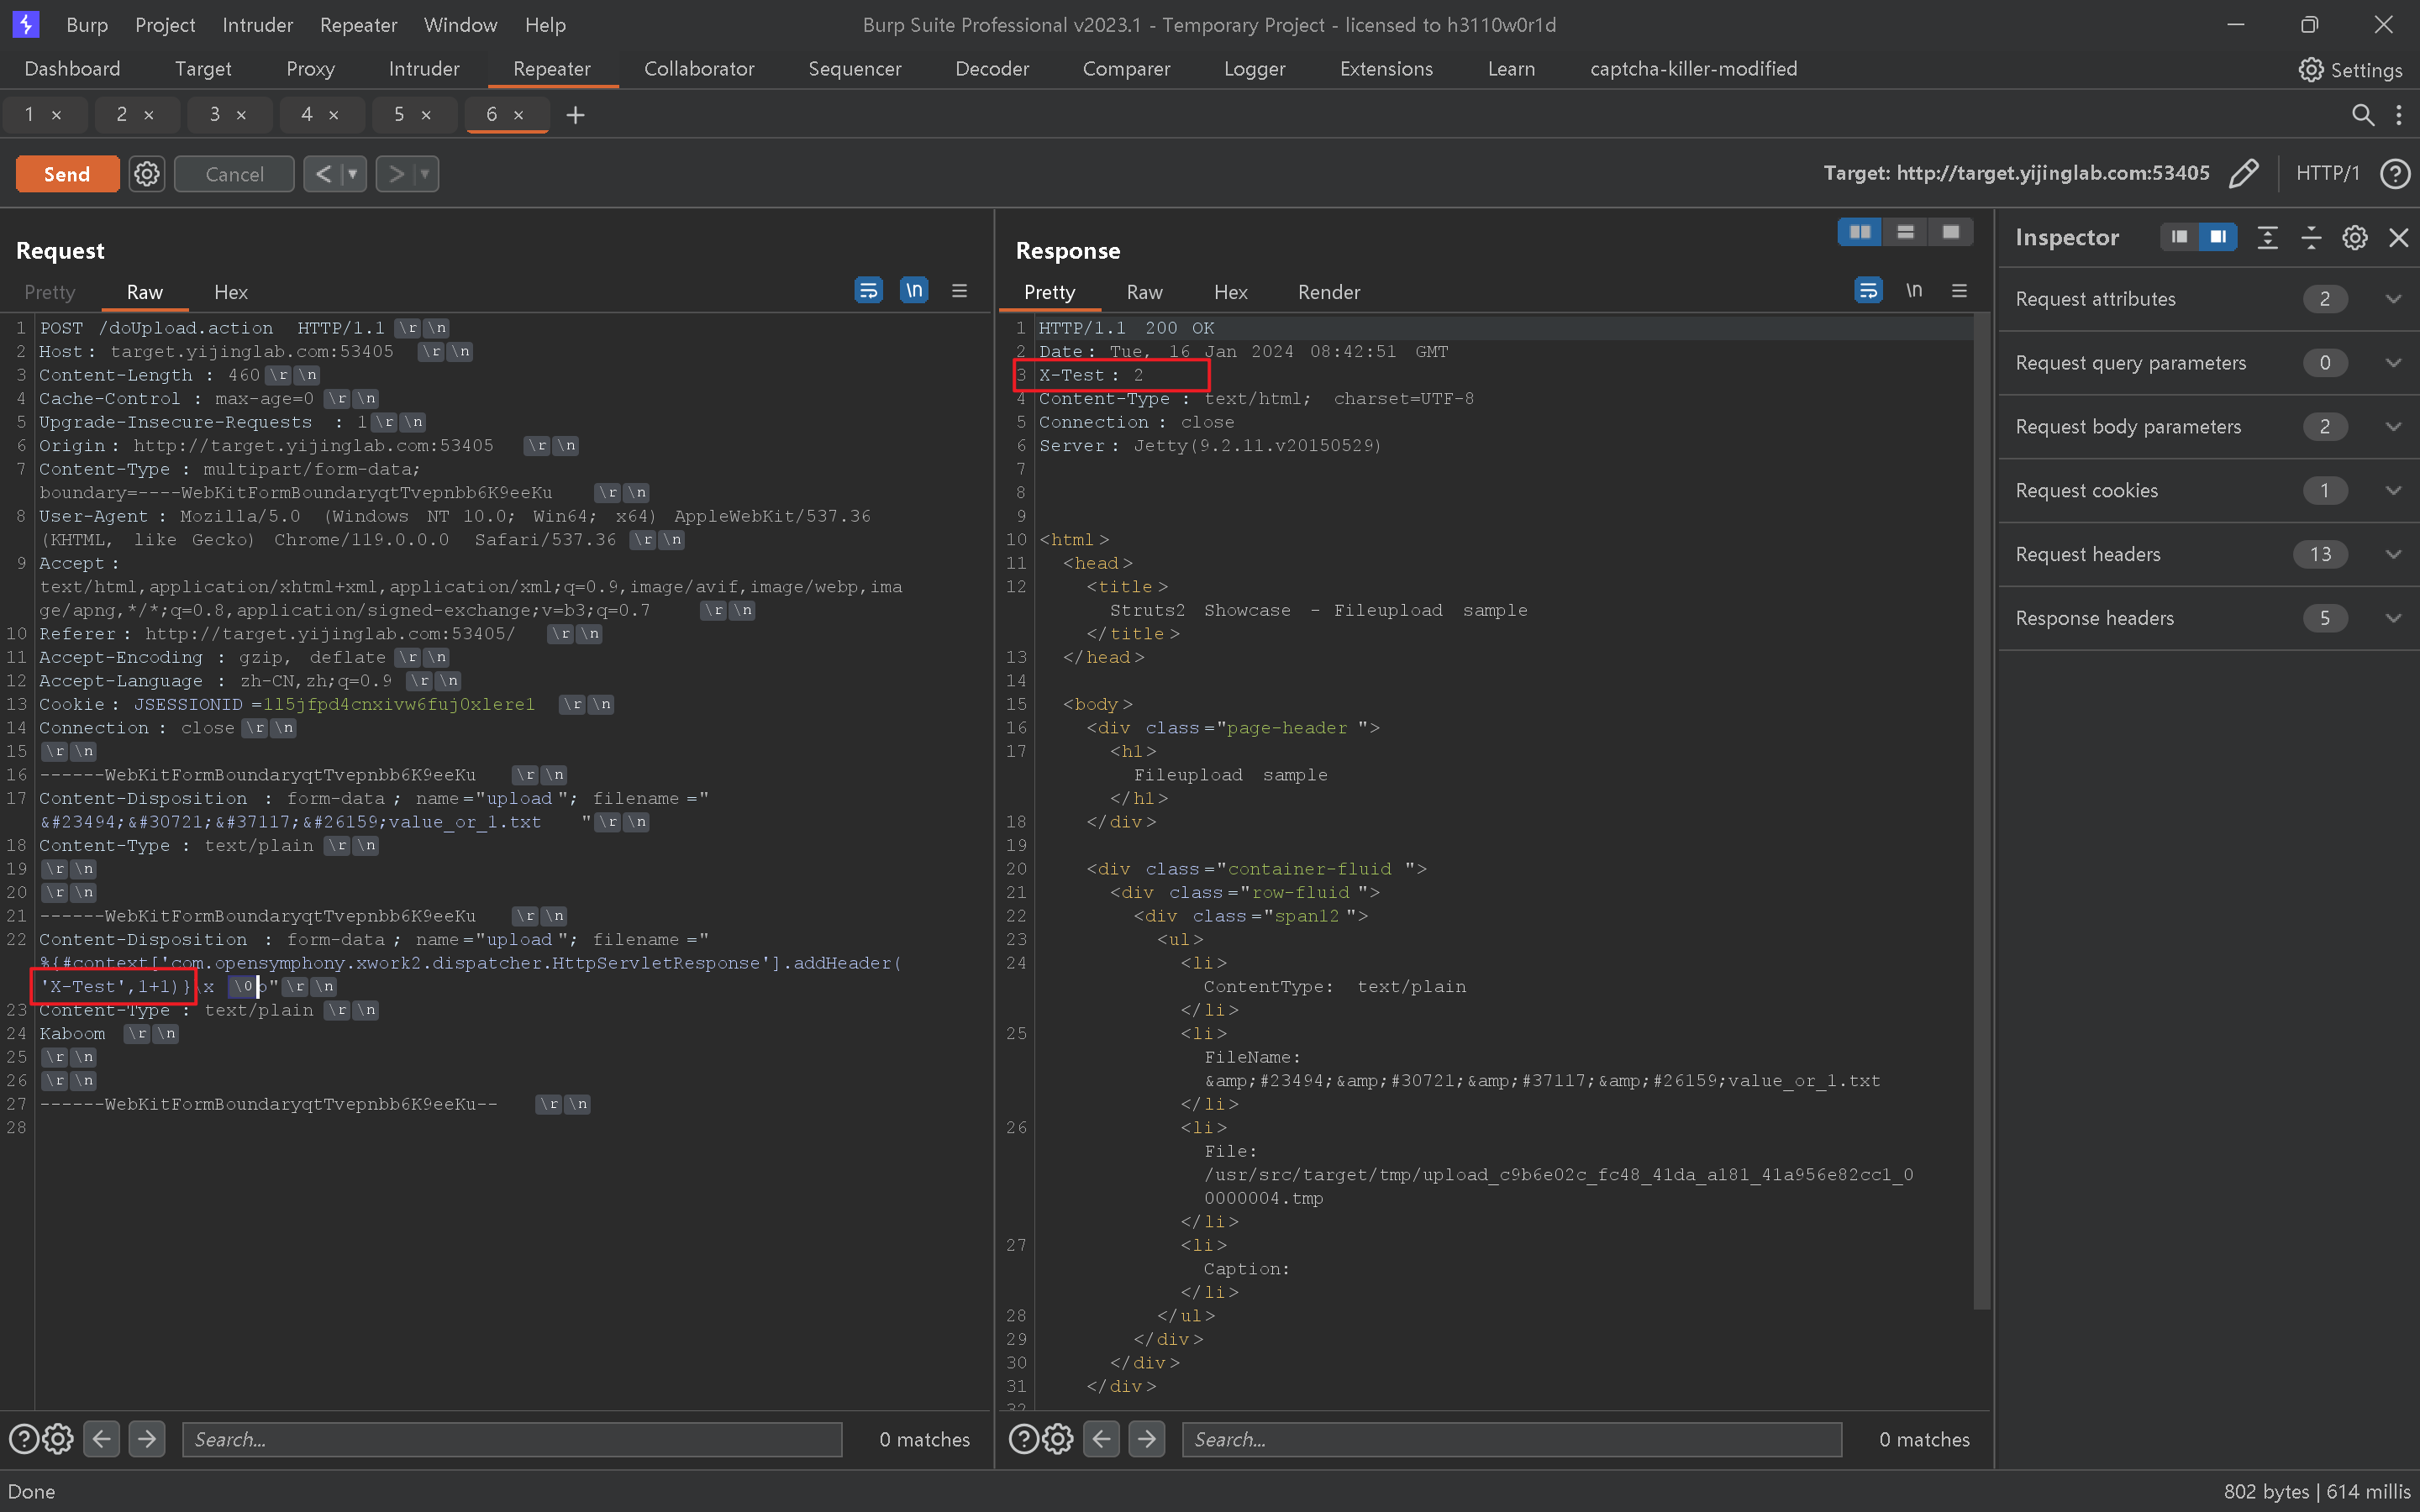
Task: Collapse all Inspector sections icon
Action: click(x=2311, y=237)
